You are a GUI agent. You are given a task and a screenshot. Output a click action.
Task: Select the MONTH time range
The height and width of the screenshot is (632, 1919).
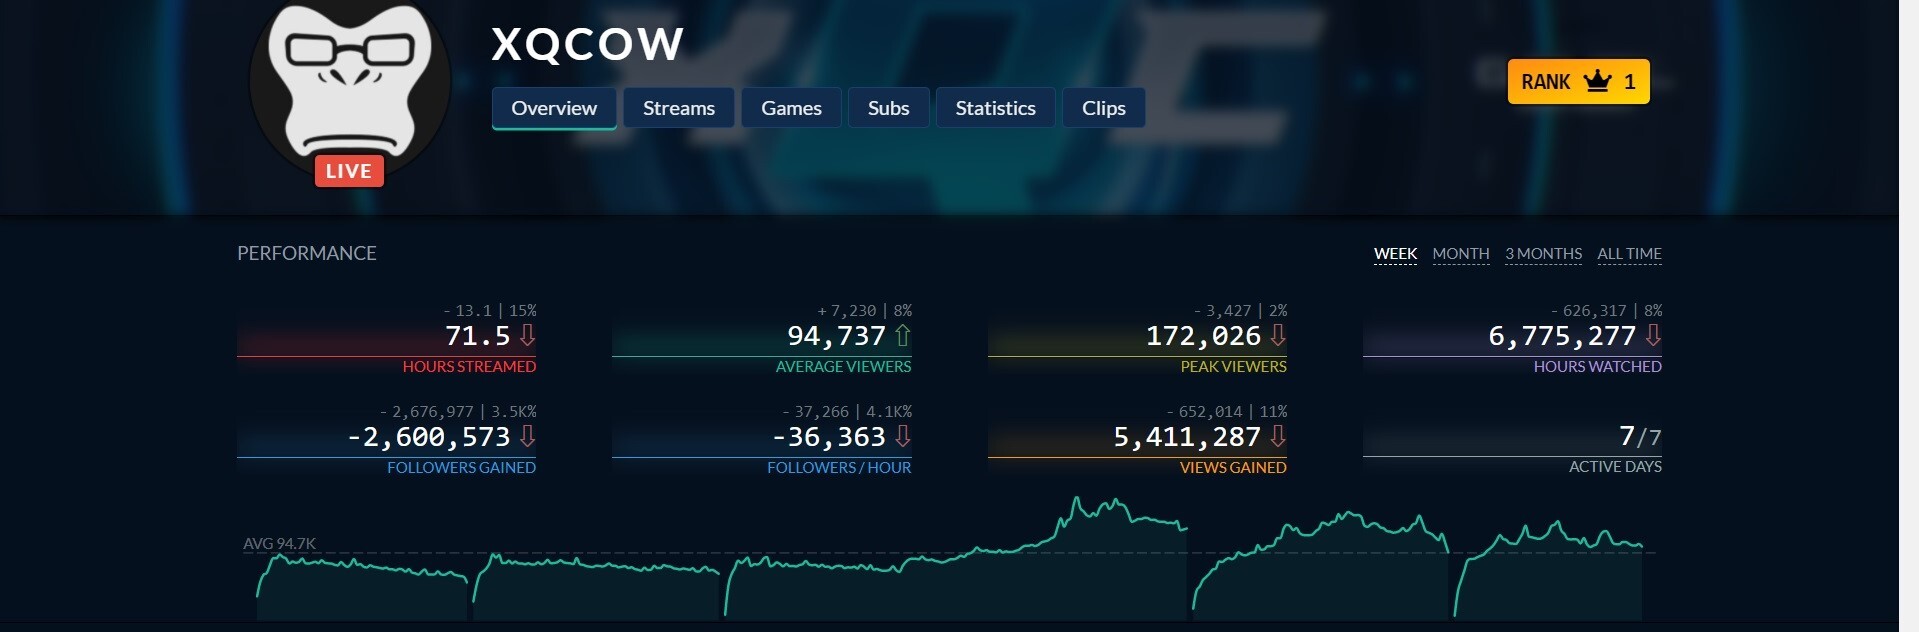[1461, 254]
